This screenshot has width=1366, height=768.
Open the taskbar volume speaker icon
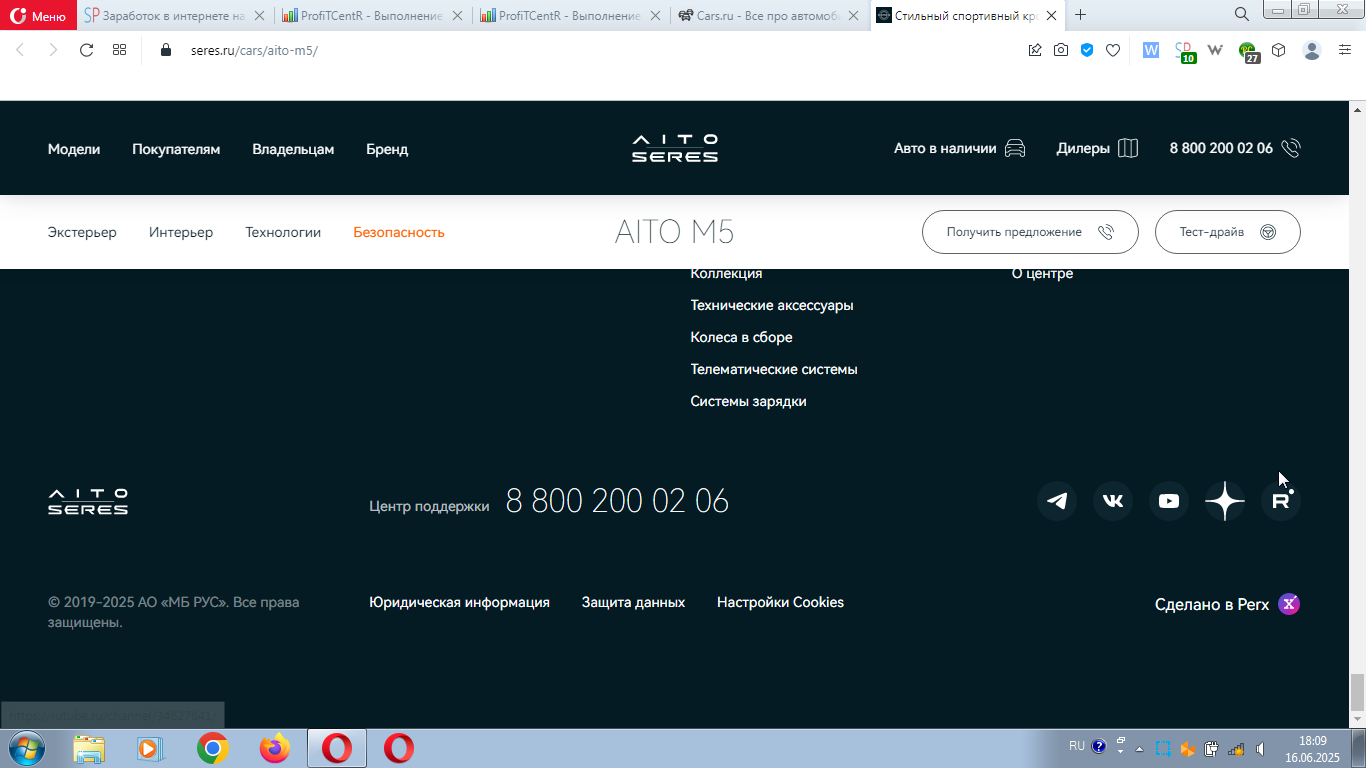click(x=1261, y=748)
